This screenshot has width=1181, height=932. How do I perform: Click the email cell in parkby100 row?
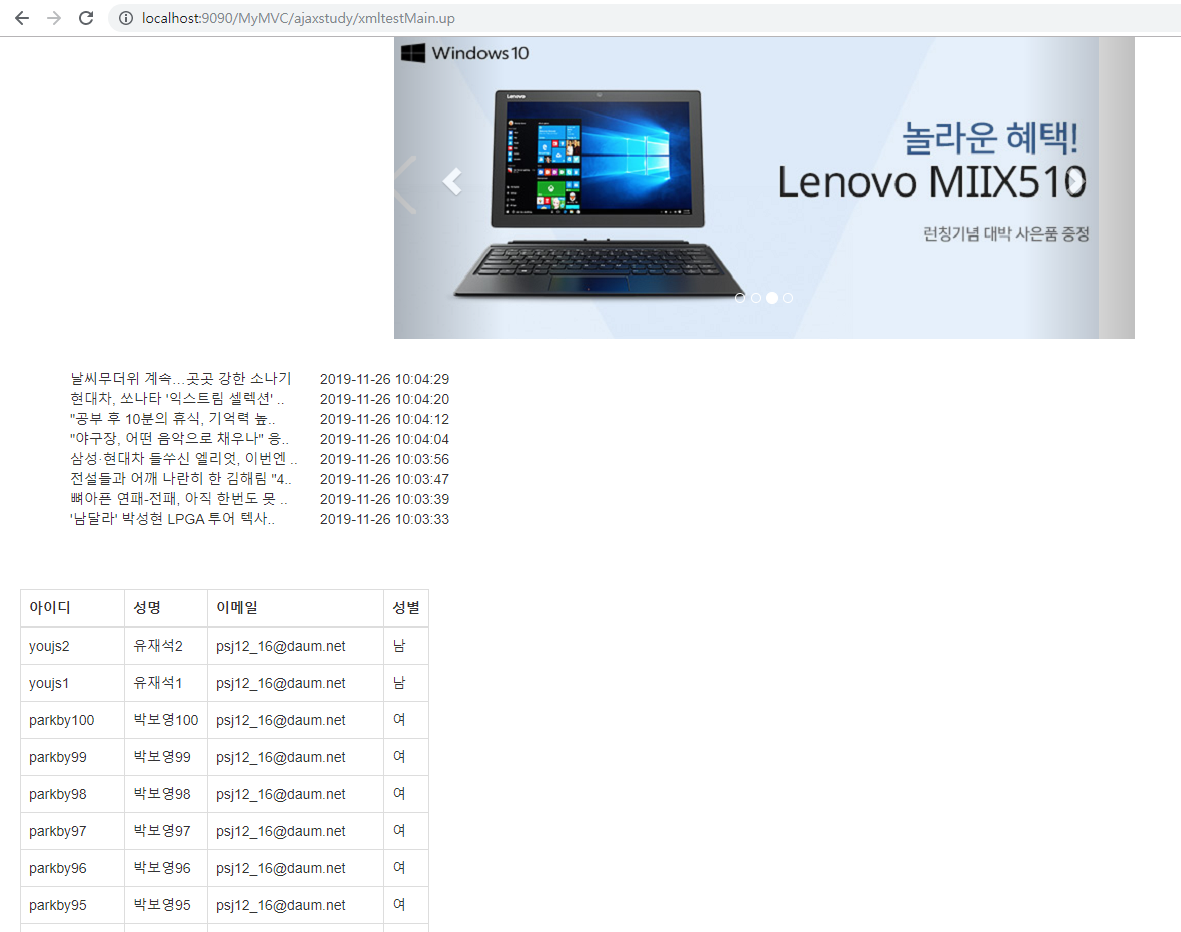click(295, 720)
